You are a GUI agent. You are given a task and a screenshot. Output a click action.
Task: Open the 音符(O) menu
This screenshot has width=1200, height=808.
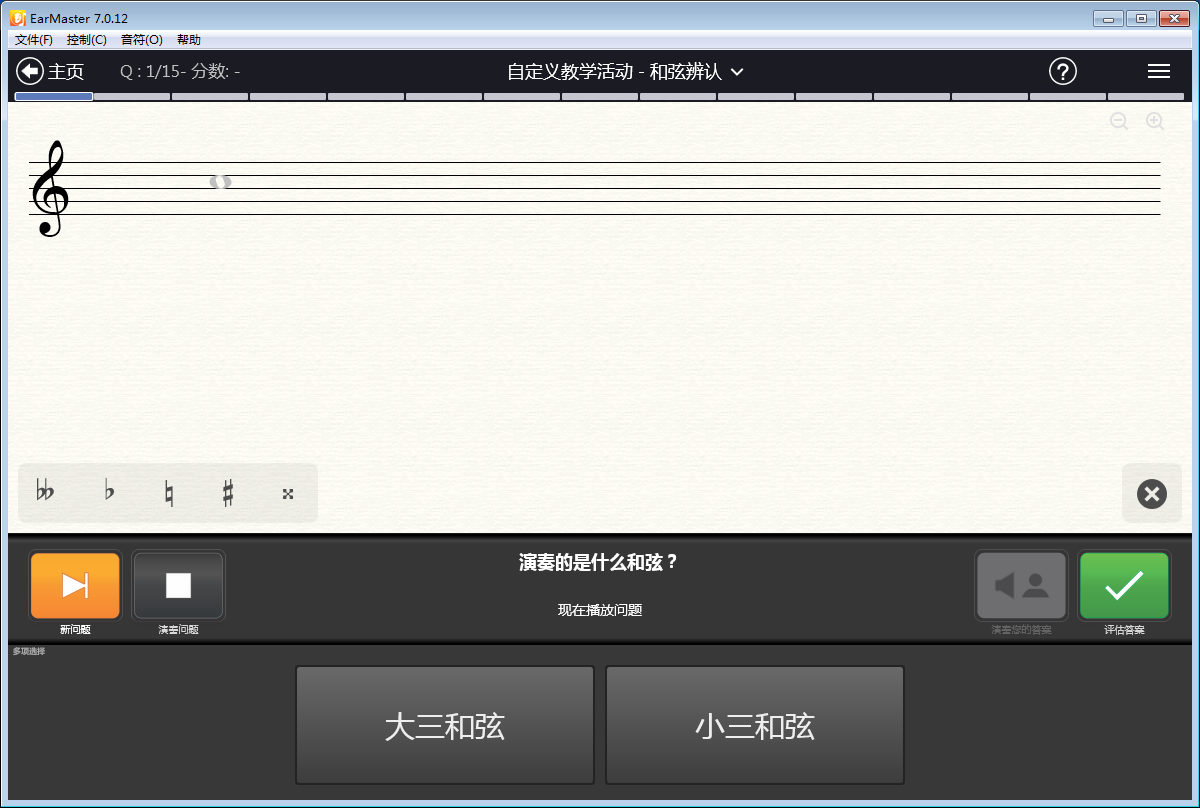141,40
